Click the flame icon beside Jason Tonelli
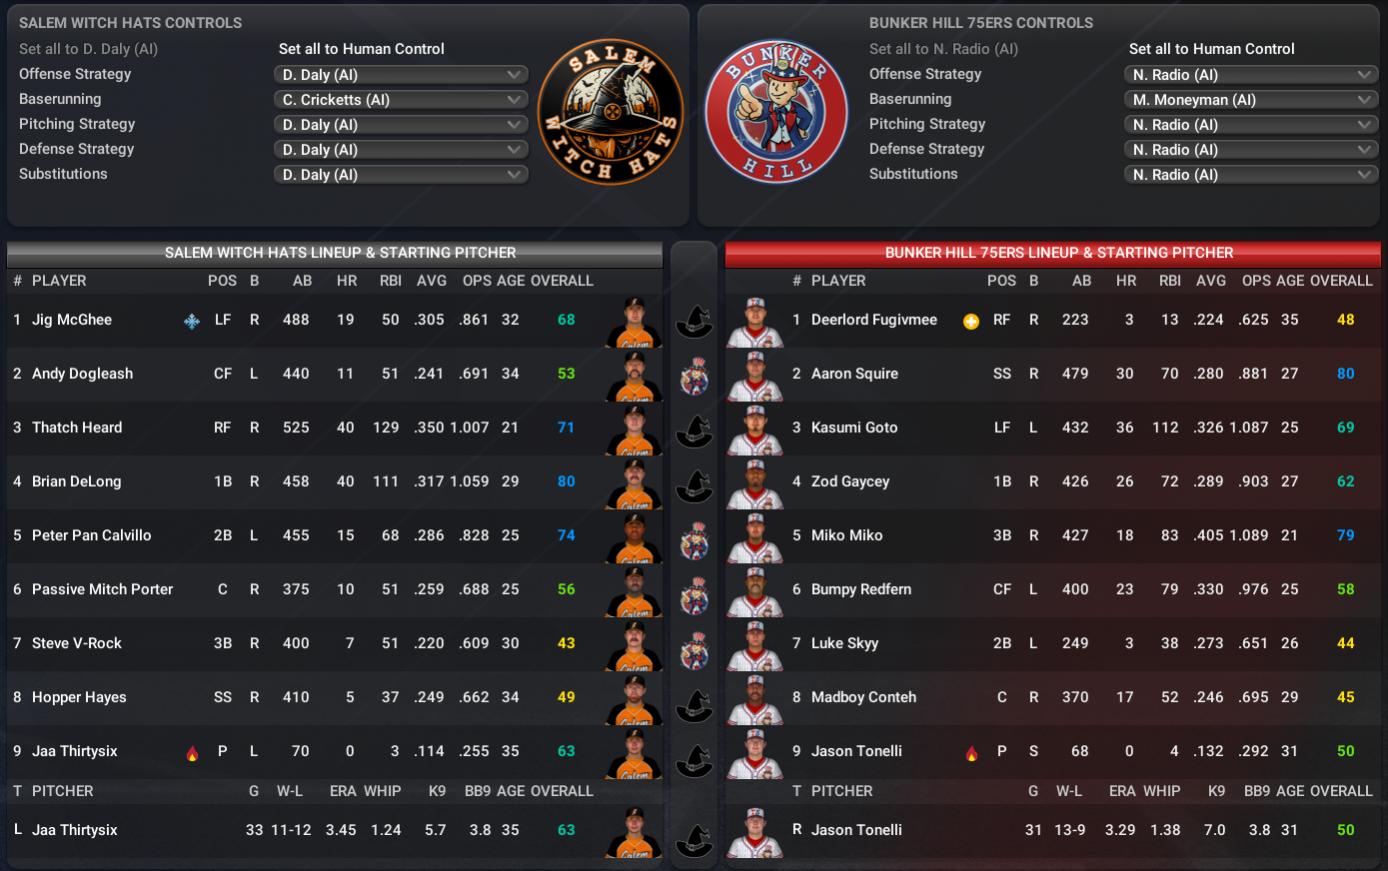Image resolution: width=1388 pixels, height=871 pixels. [971, 753]
